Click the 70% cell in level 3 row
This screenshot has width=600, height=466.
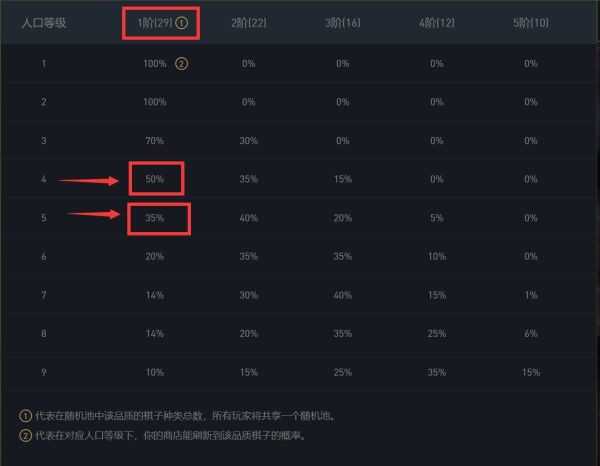(x=155, y=141)
